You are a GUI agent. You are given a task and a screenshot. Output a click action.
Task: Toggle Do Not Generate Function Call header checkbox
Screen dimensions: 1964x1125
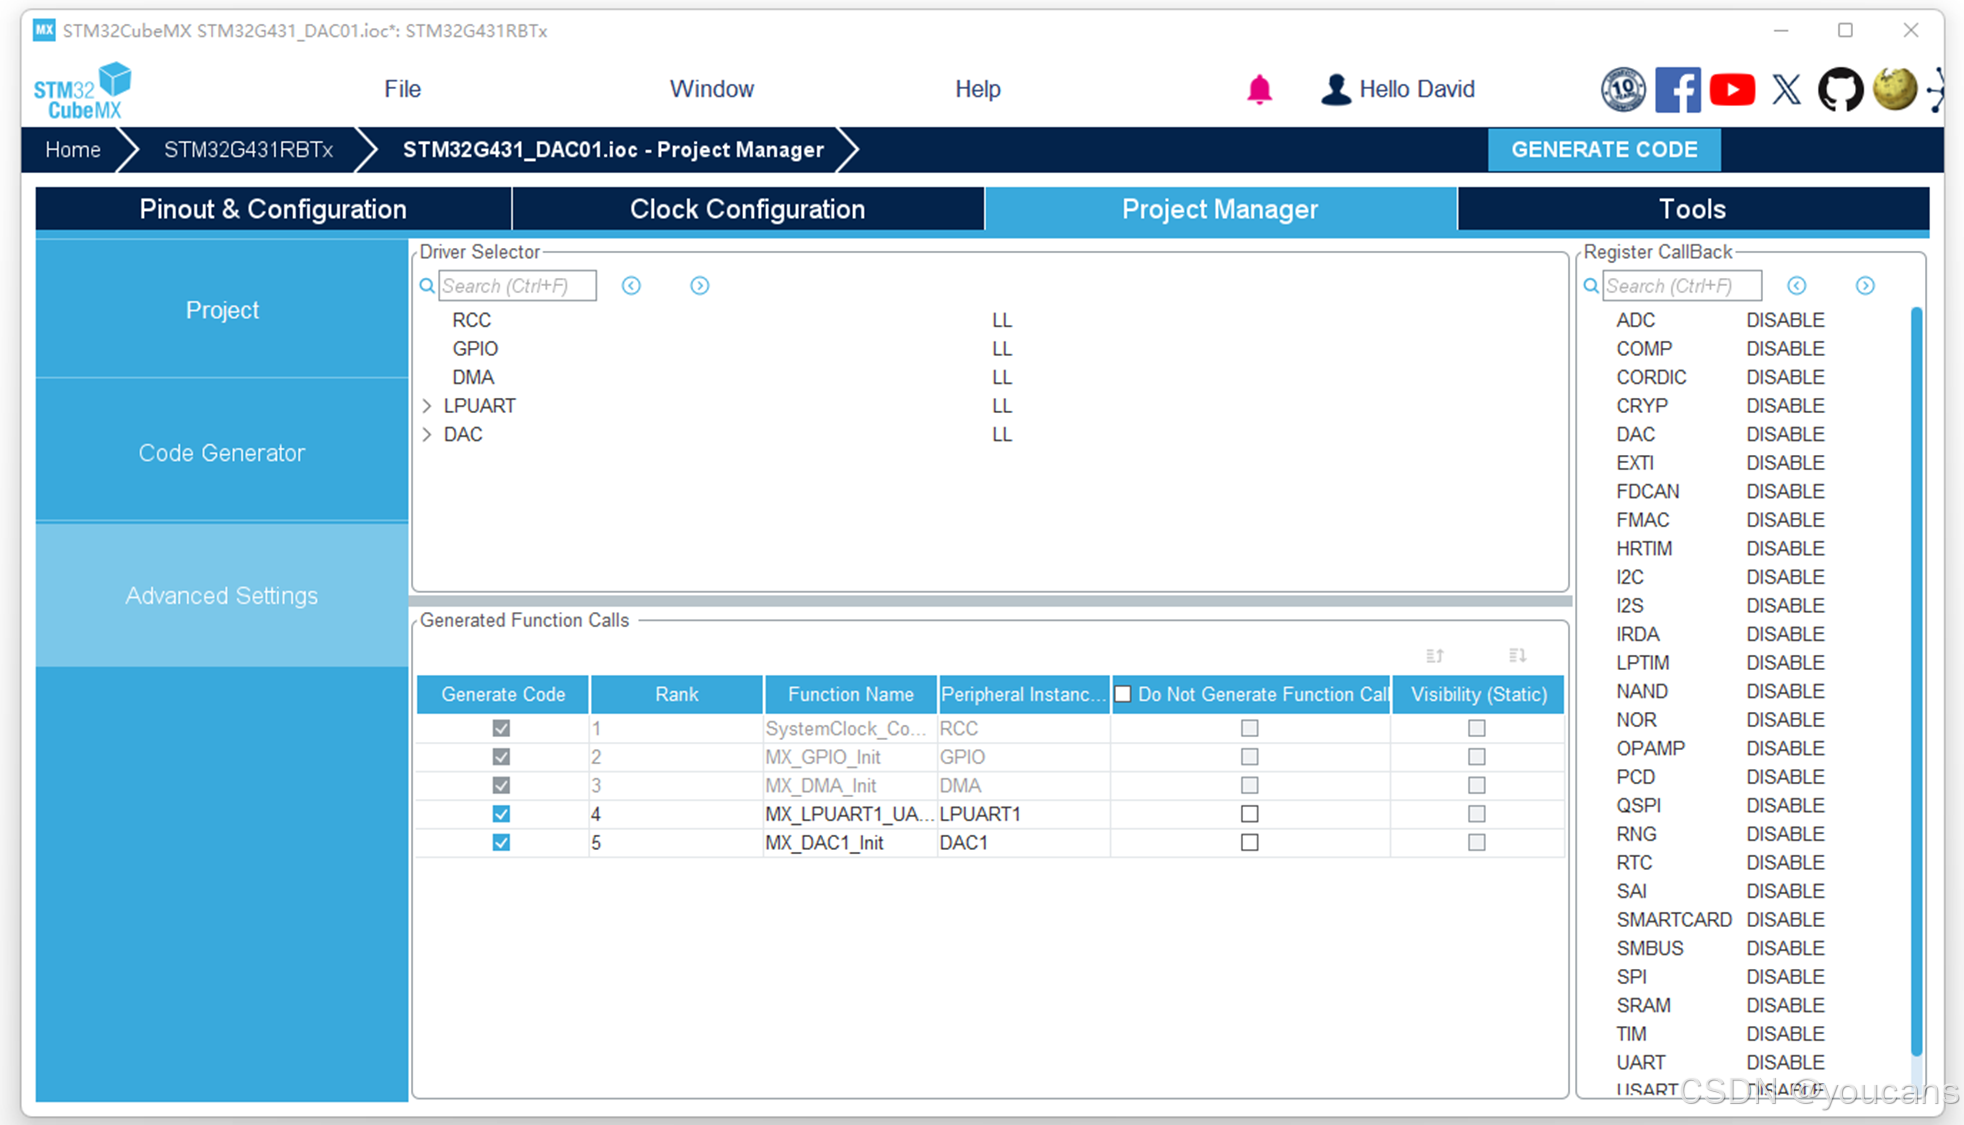[1123, 694]
